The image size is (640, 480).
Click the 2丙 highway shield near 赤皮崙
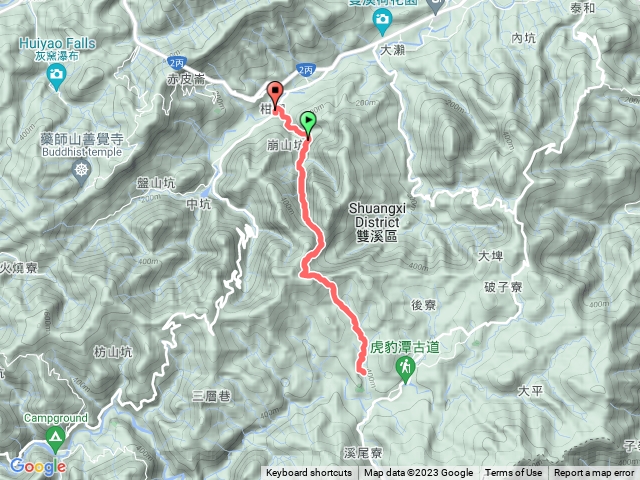(x=176, y=63)
